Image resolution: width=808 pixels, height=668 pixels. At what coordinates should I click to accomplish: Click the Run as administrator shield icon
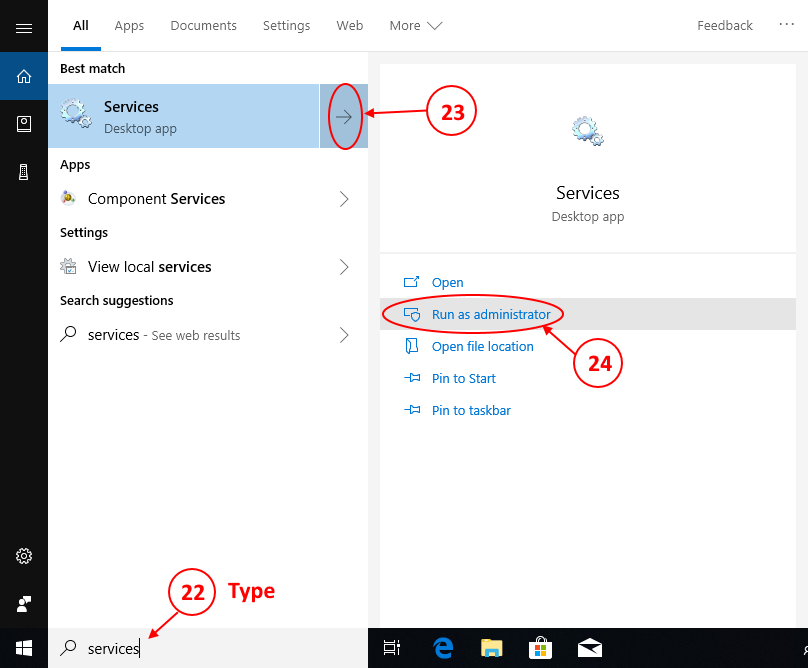[x=412, y=314]
